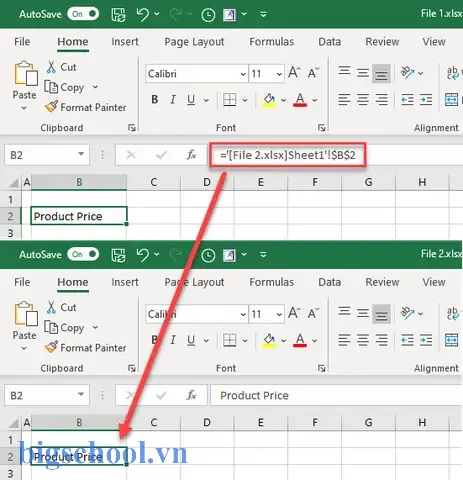The height and width of the screenshot is (480, 463).
Task: Click Merge & Center icon in File 2
Action: click(451, 340)
